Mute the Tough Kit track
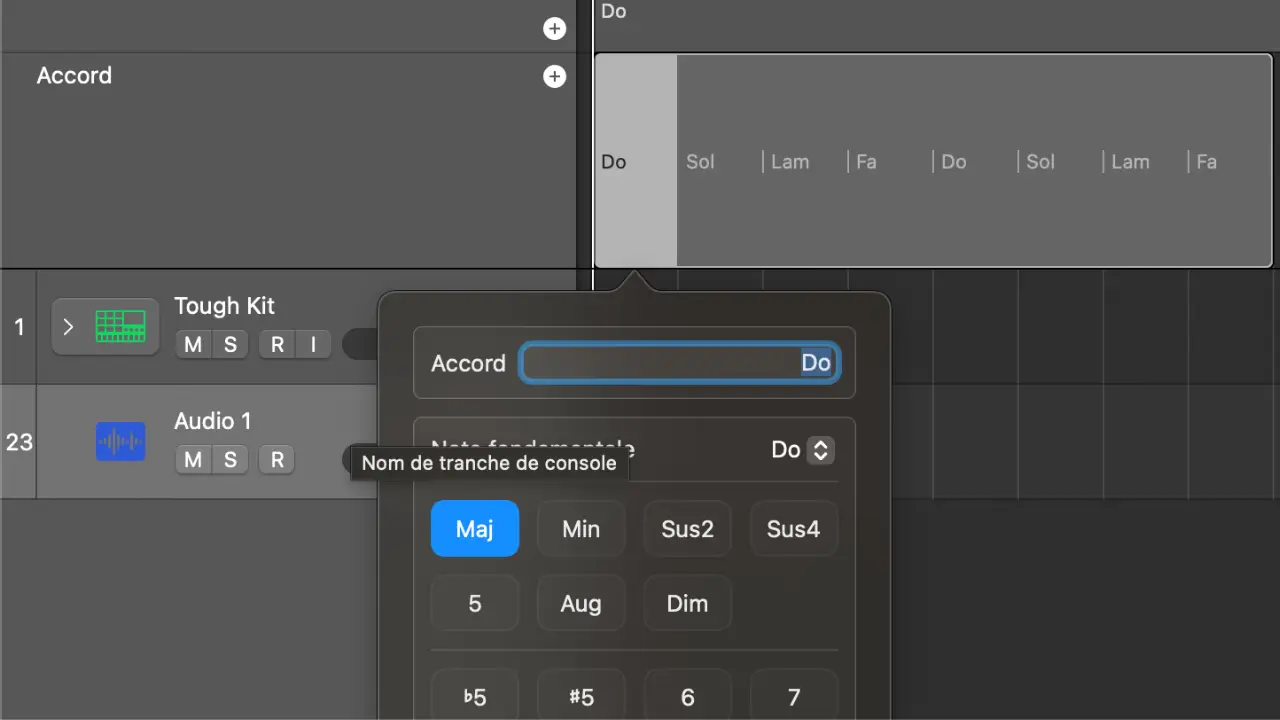 (x=193, y=345)
